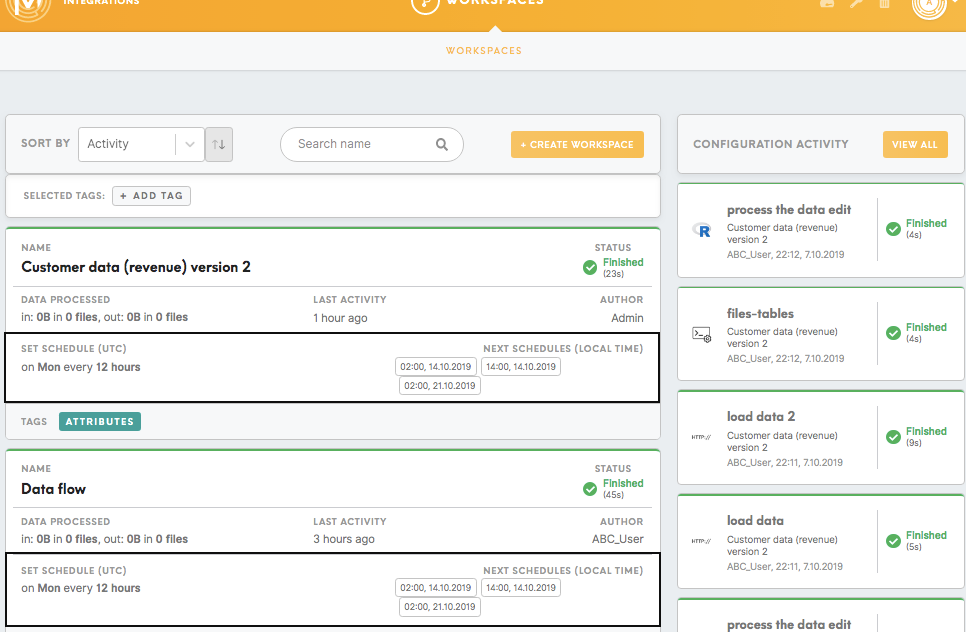Click 'Finished (23s)' status text
Screen dimensions: 966x632
tap(623, 267)
